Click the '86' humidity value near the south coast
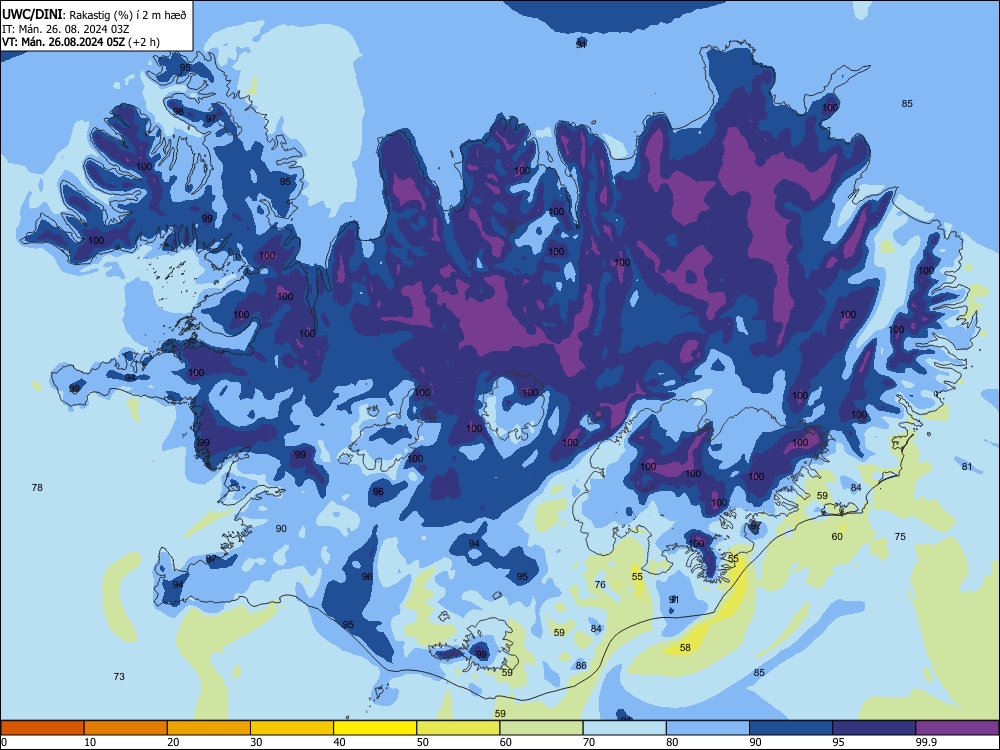Image resolution: width=1000 pixels, height=750 pixels. click(581, 666)
